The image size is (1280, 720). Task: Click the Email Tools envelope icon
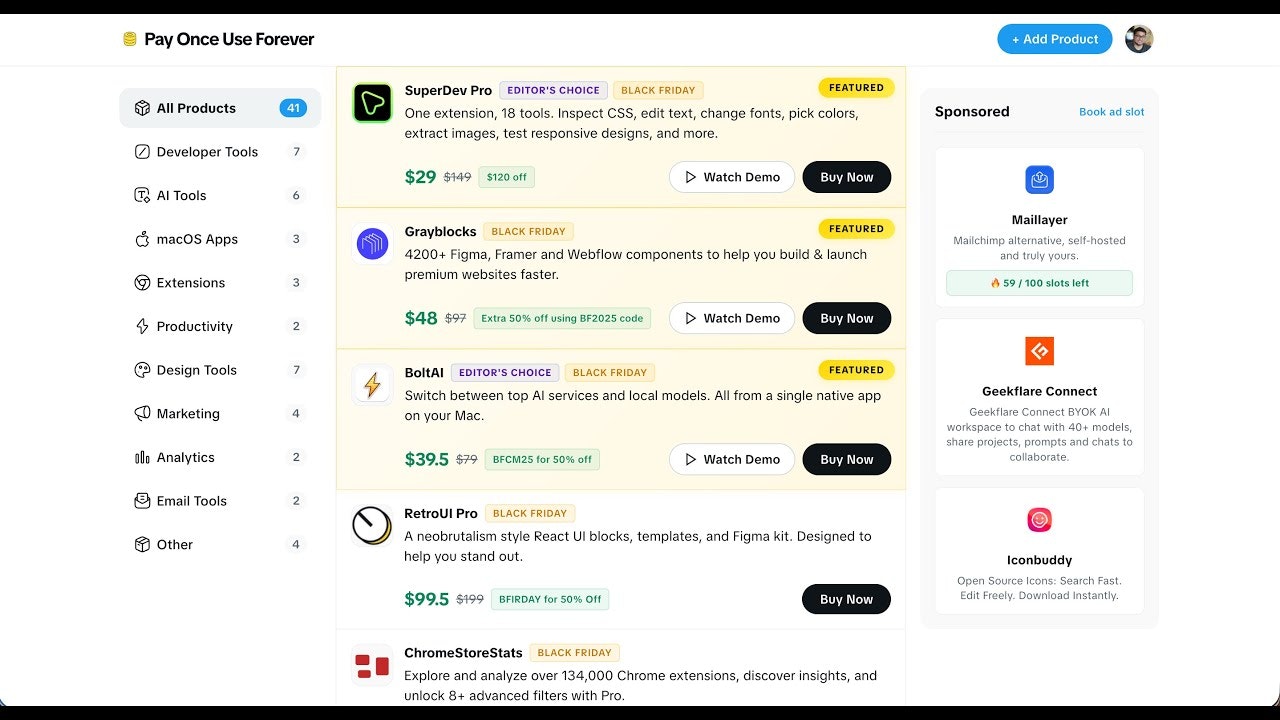(142, 501)
